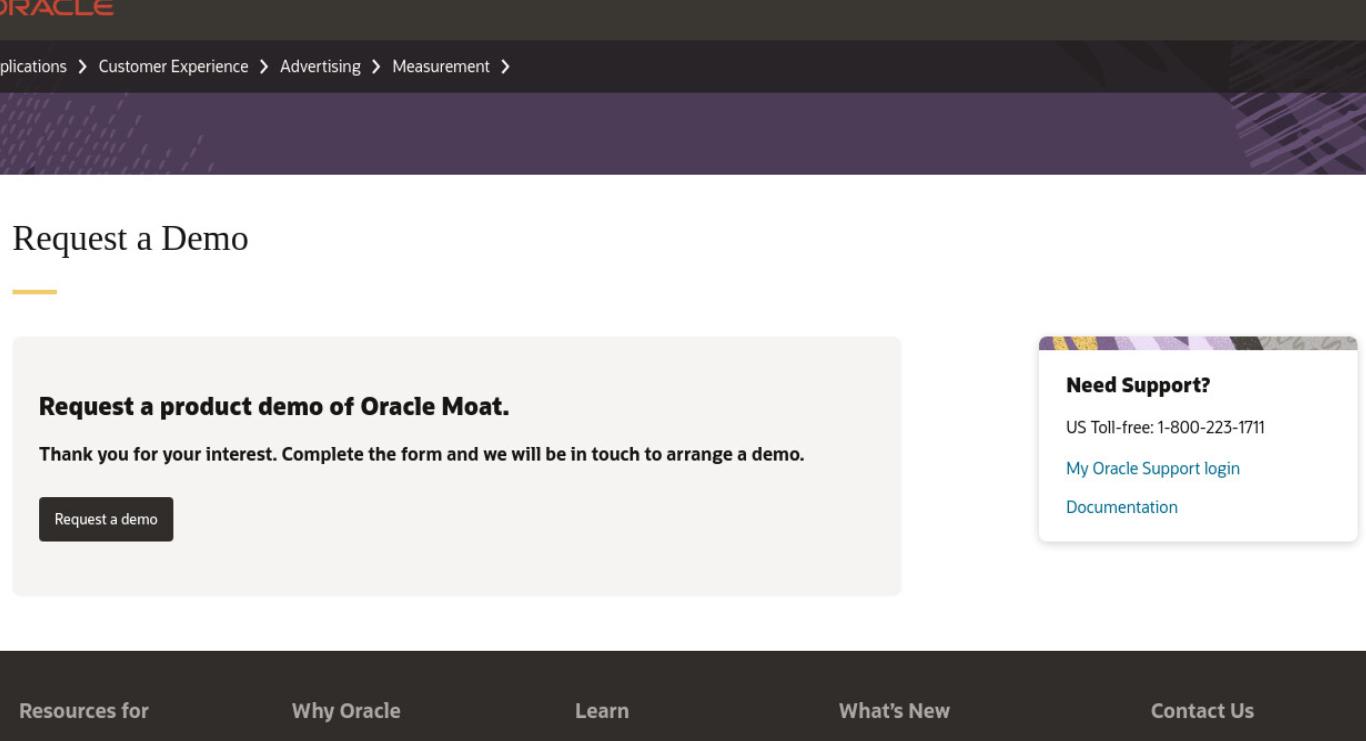The height and width of the screenshot is (741, 1366).
Task: Click the "Resources for" footer heading
Action: coord(84,711)
